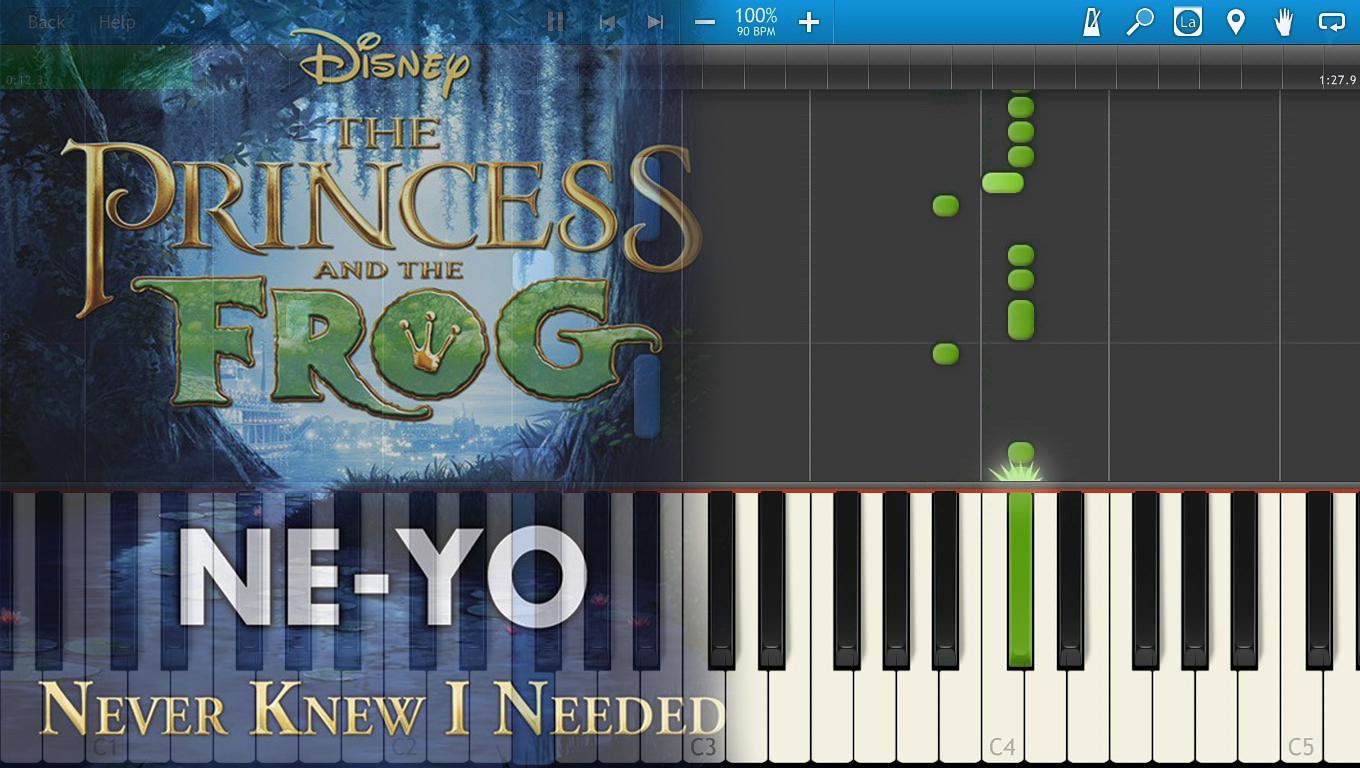
Task: Play the D4 white key right of C4
Action: [x=1045, y=716]
